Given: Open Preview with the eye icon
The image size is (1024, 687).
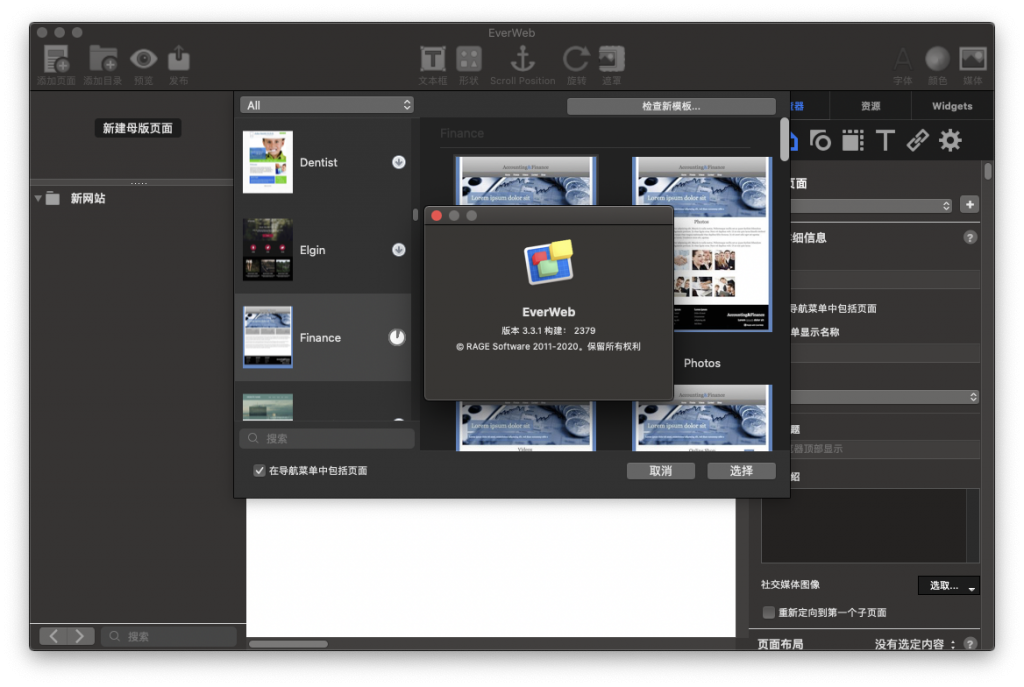Looking at the screenshot, I should [143, 59].
